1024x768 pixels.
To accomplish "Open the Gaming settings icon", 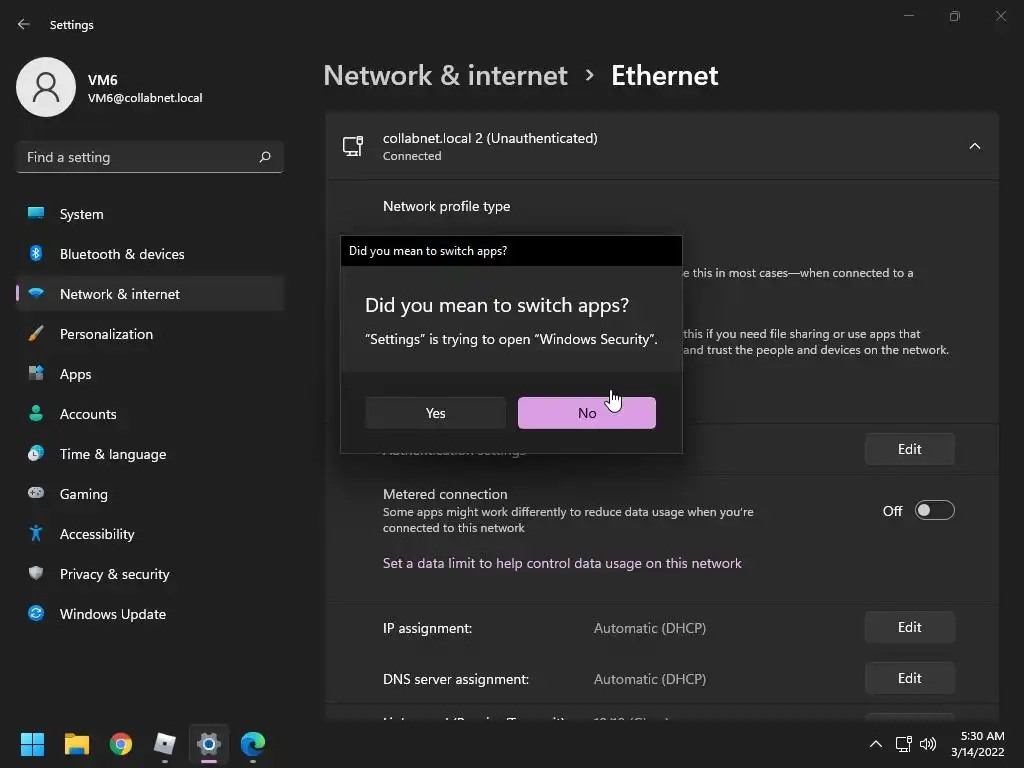I will point(36,494).
